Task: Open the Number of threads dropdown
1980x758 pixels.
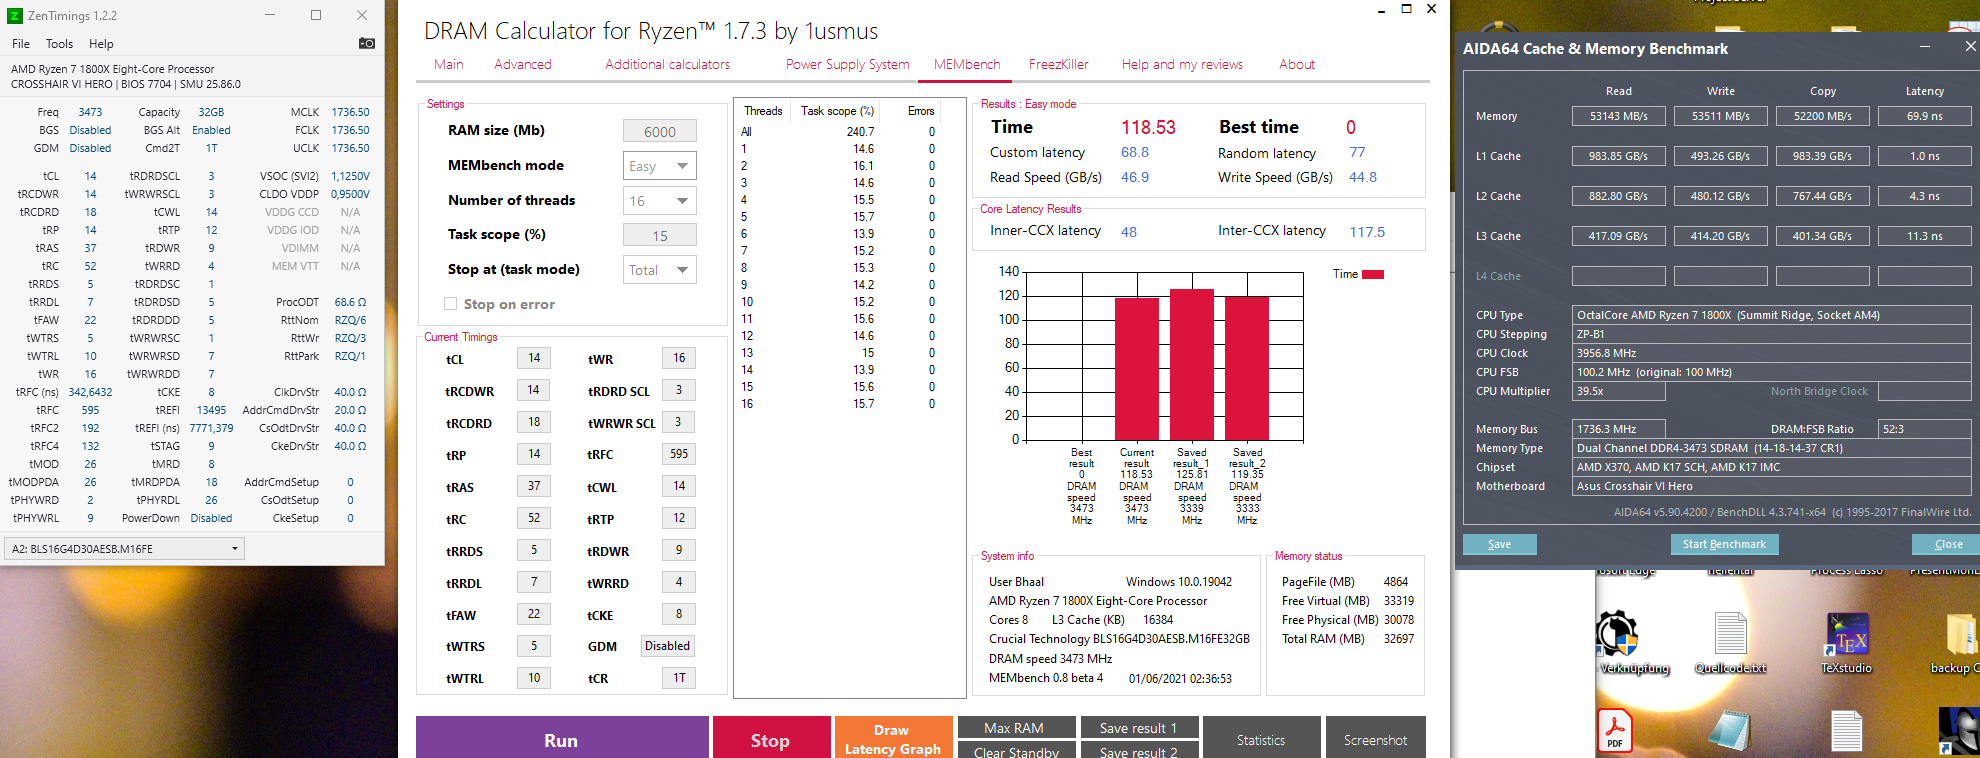Action: coord(660,201)
